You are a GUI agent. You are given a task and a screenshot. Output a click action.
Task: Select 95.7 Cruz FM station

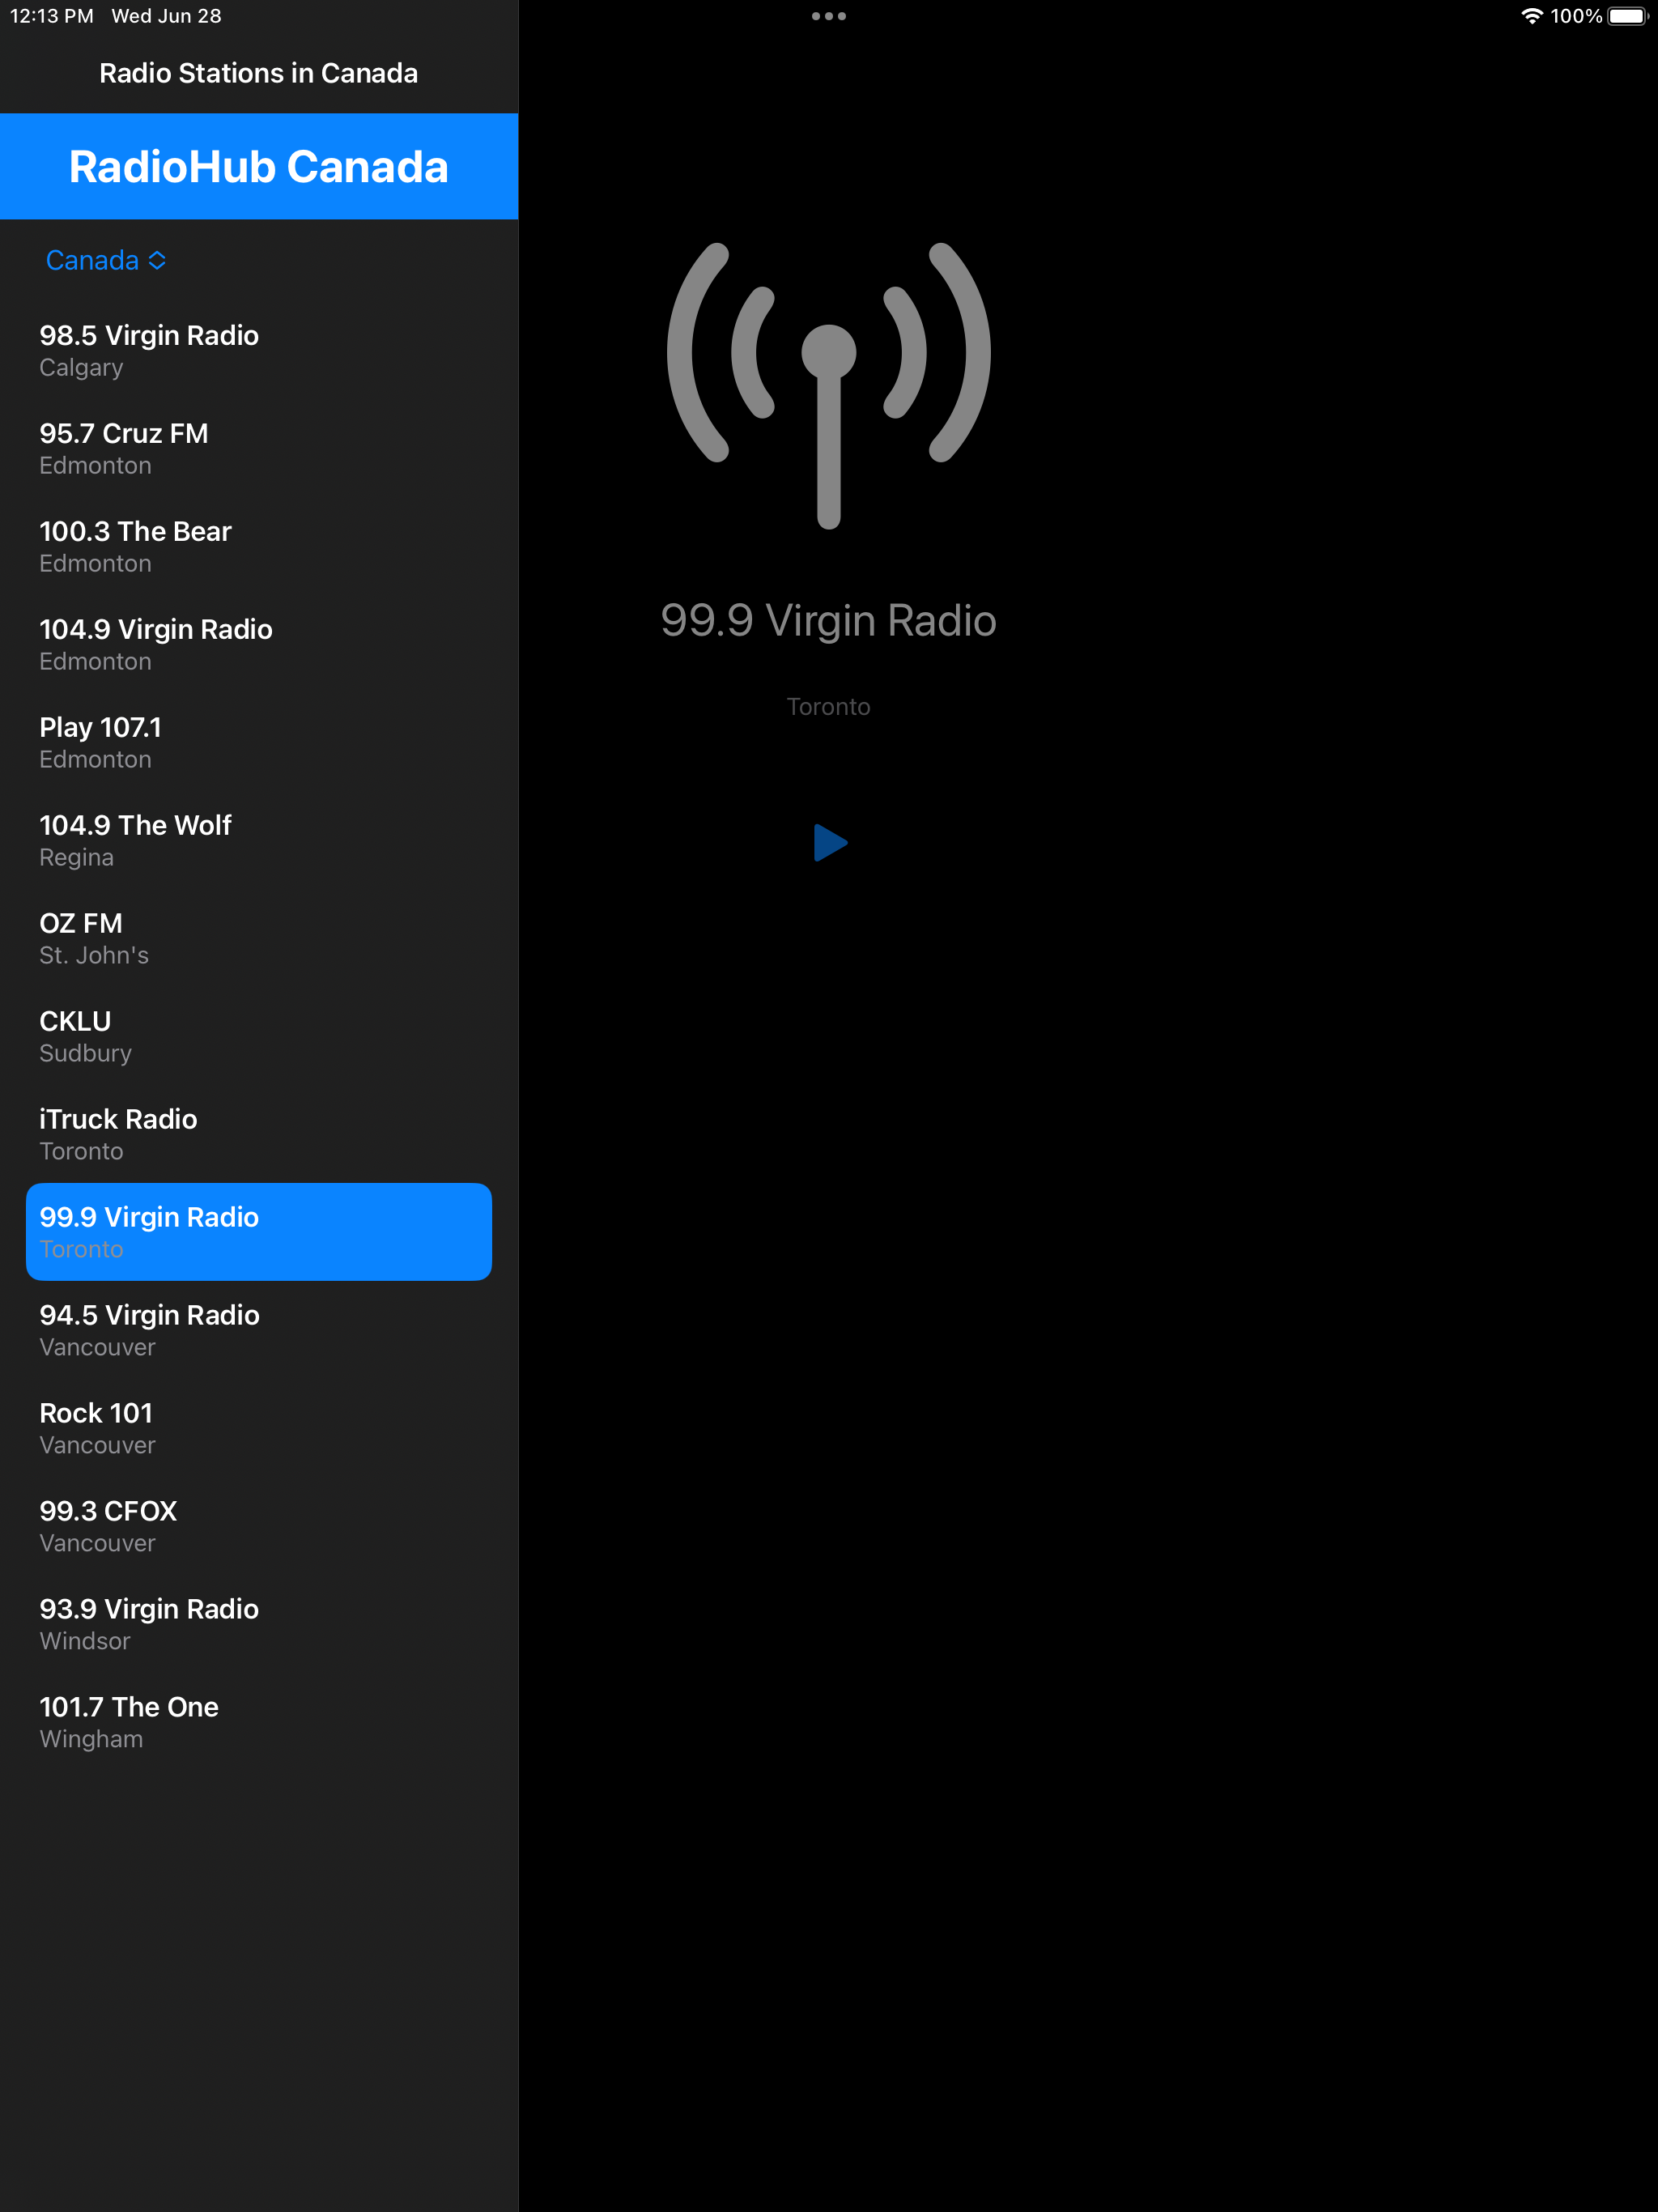[259, 448]
